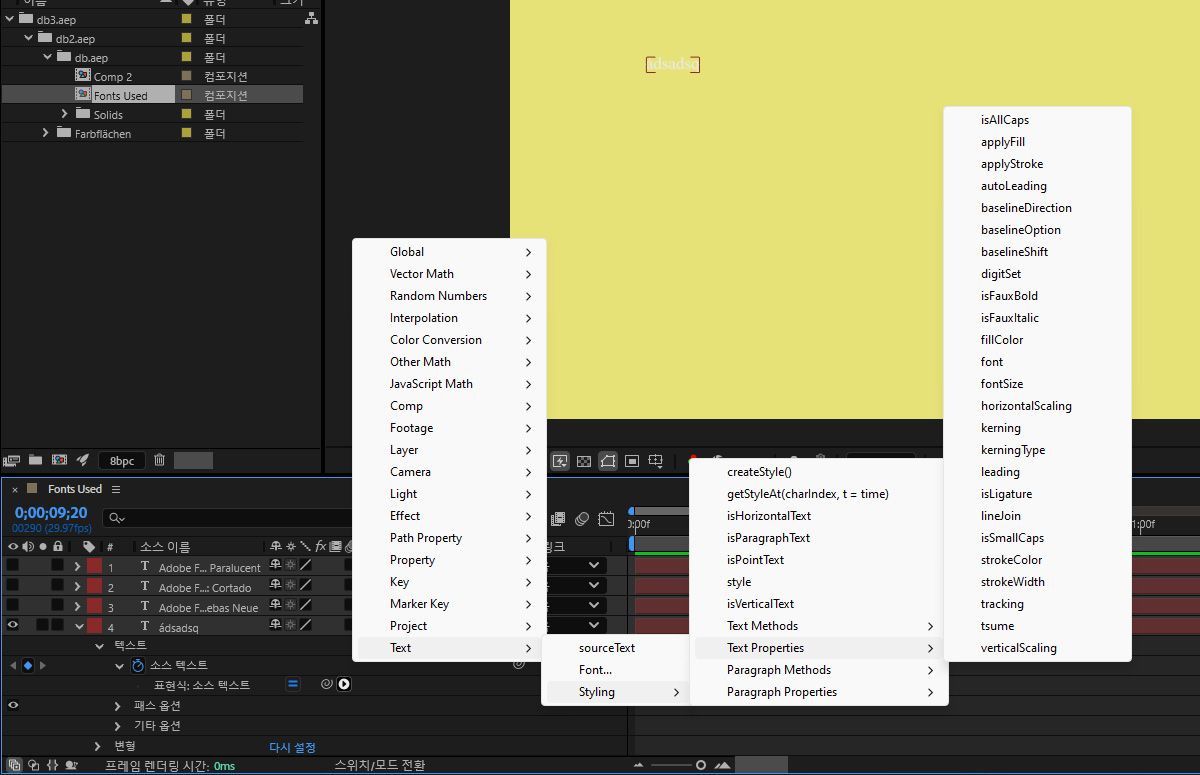Image resolution: width=1200 pixels, height=775 pixels.
Task: Toggle transfer controls pane icon
Action: click(33, 765)
